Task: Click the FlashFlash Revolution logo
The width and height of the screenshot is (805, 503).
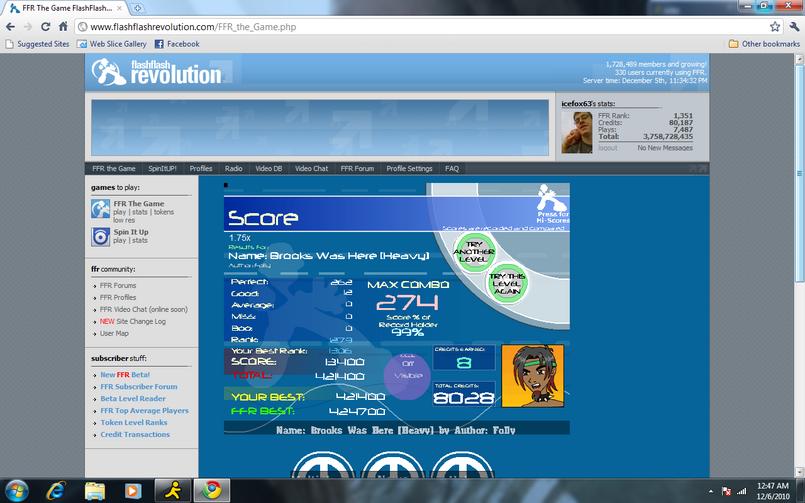Action: (157, 72)
